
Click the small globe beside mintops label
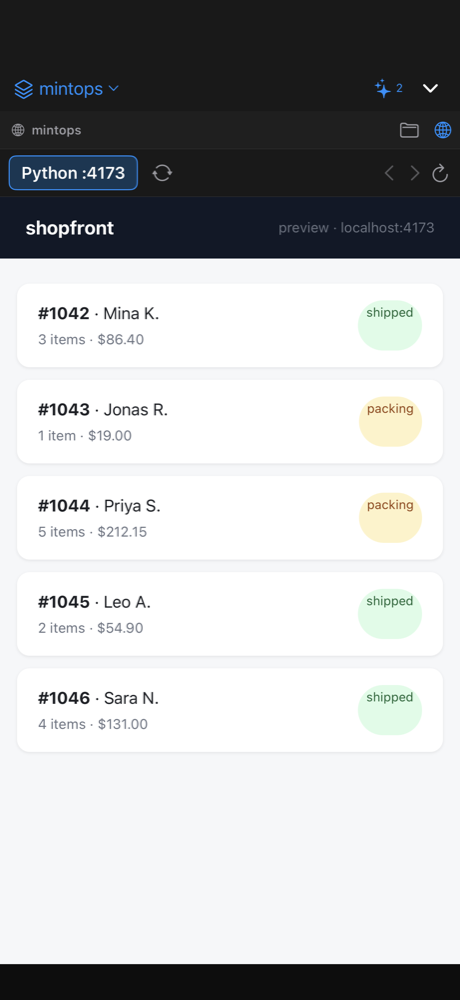point(18,130)
